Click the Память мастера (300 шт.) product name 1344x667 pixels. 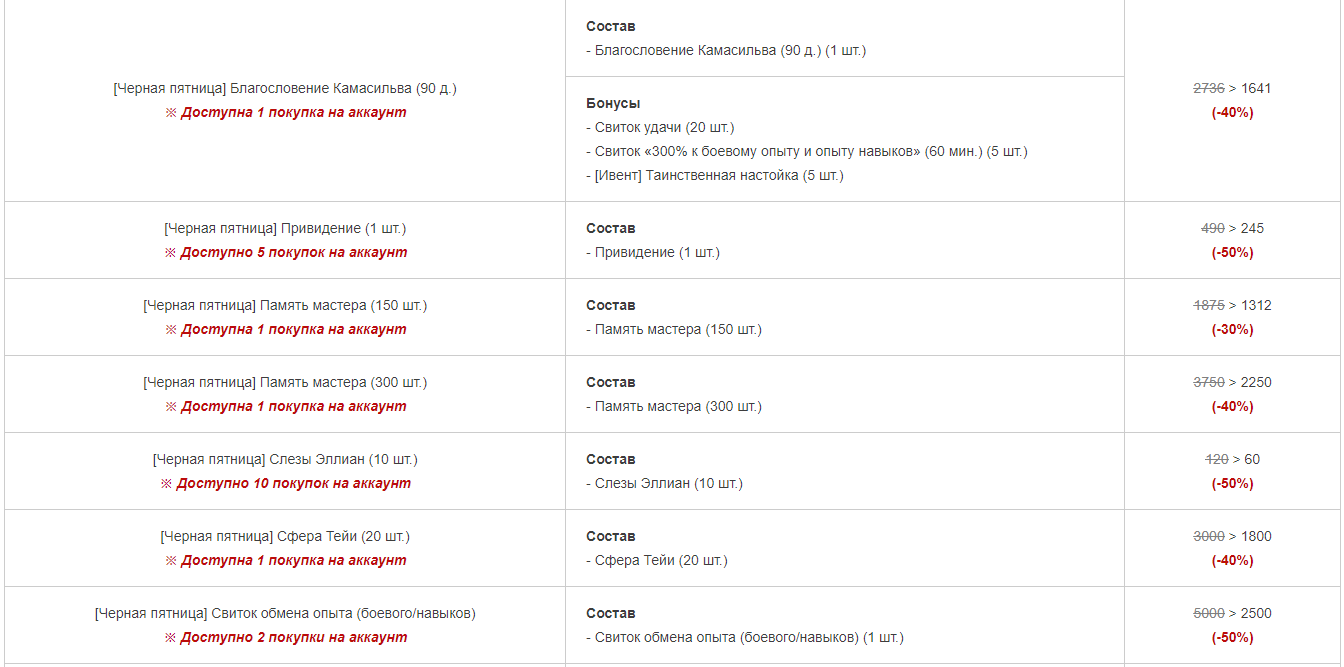click(285, 382)
